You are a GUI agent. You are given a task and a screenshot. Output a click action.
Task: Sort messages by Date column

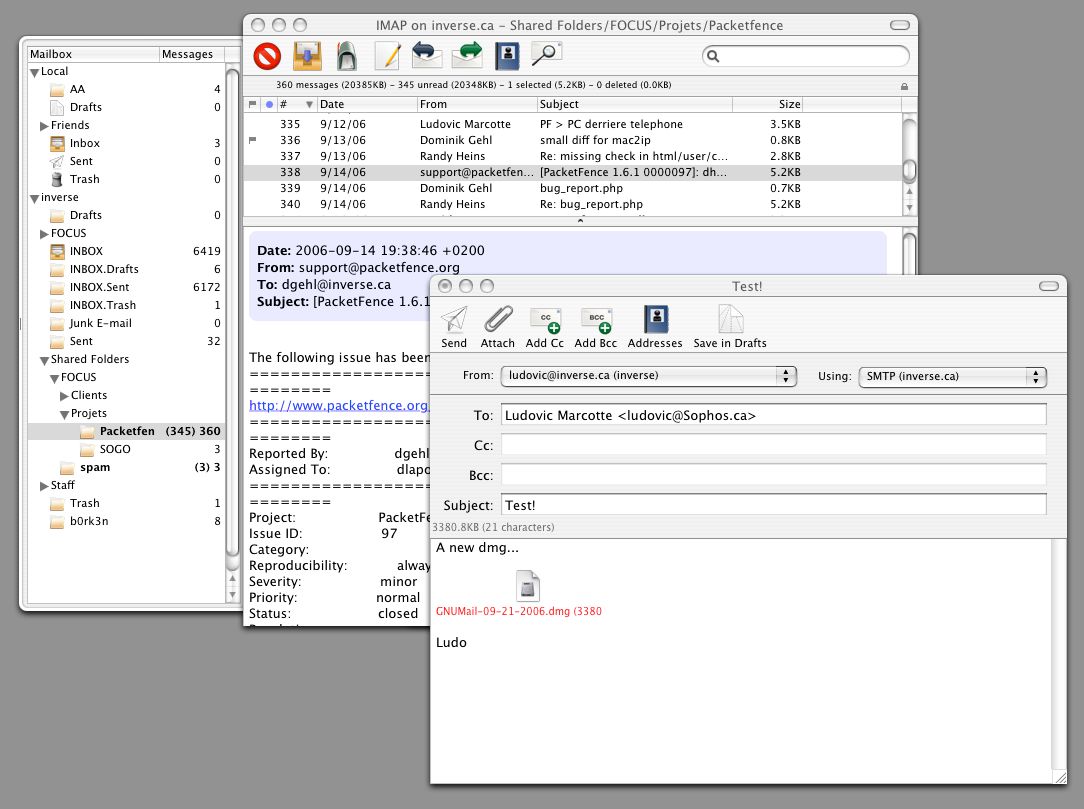pyautogui.click(x=367, y=104)
